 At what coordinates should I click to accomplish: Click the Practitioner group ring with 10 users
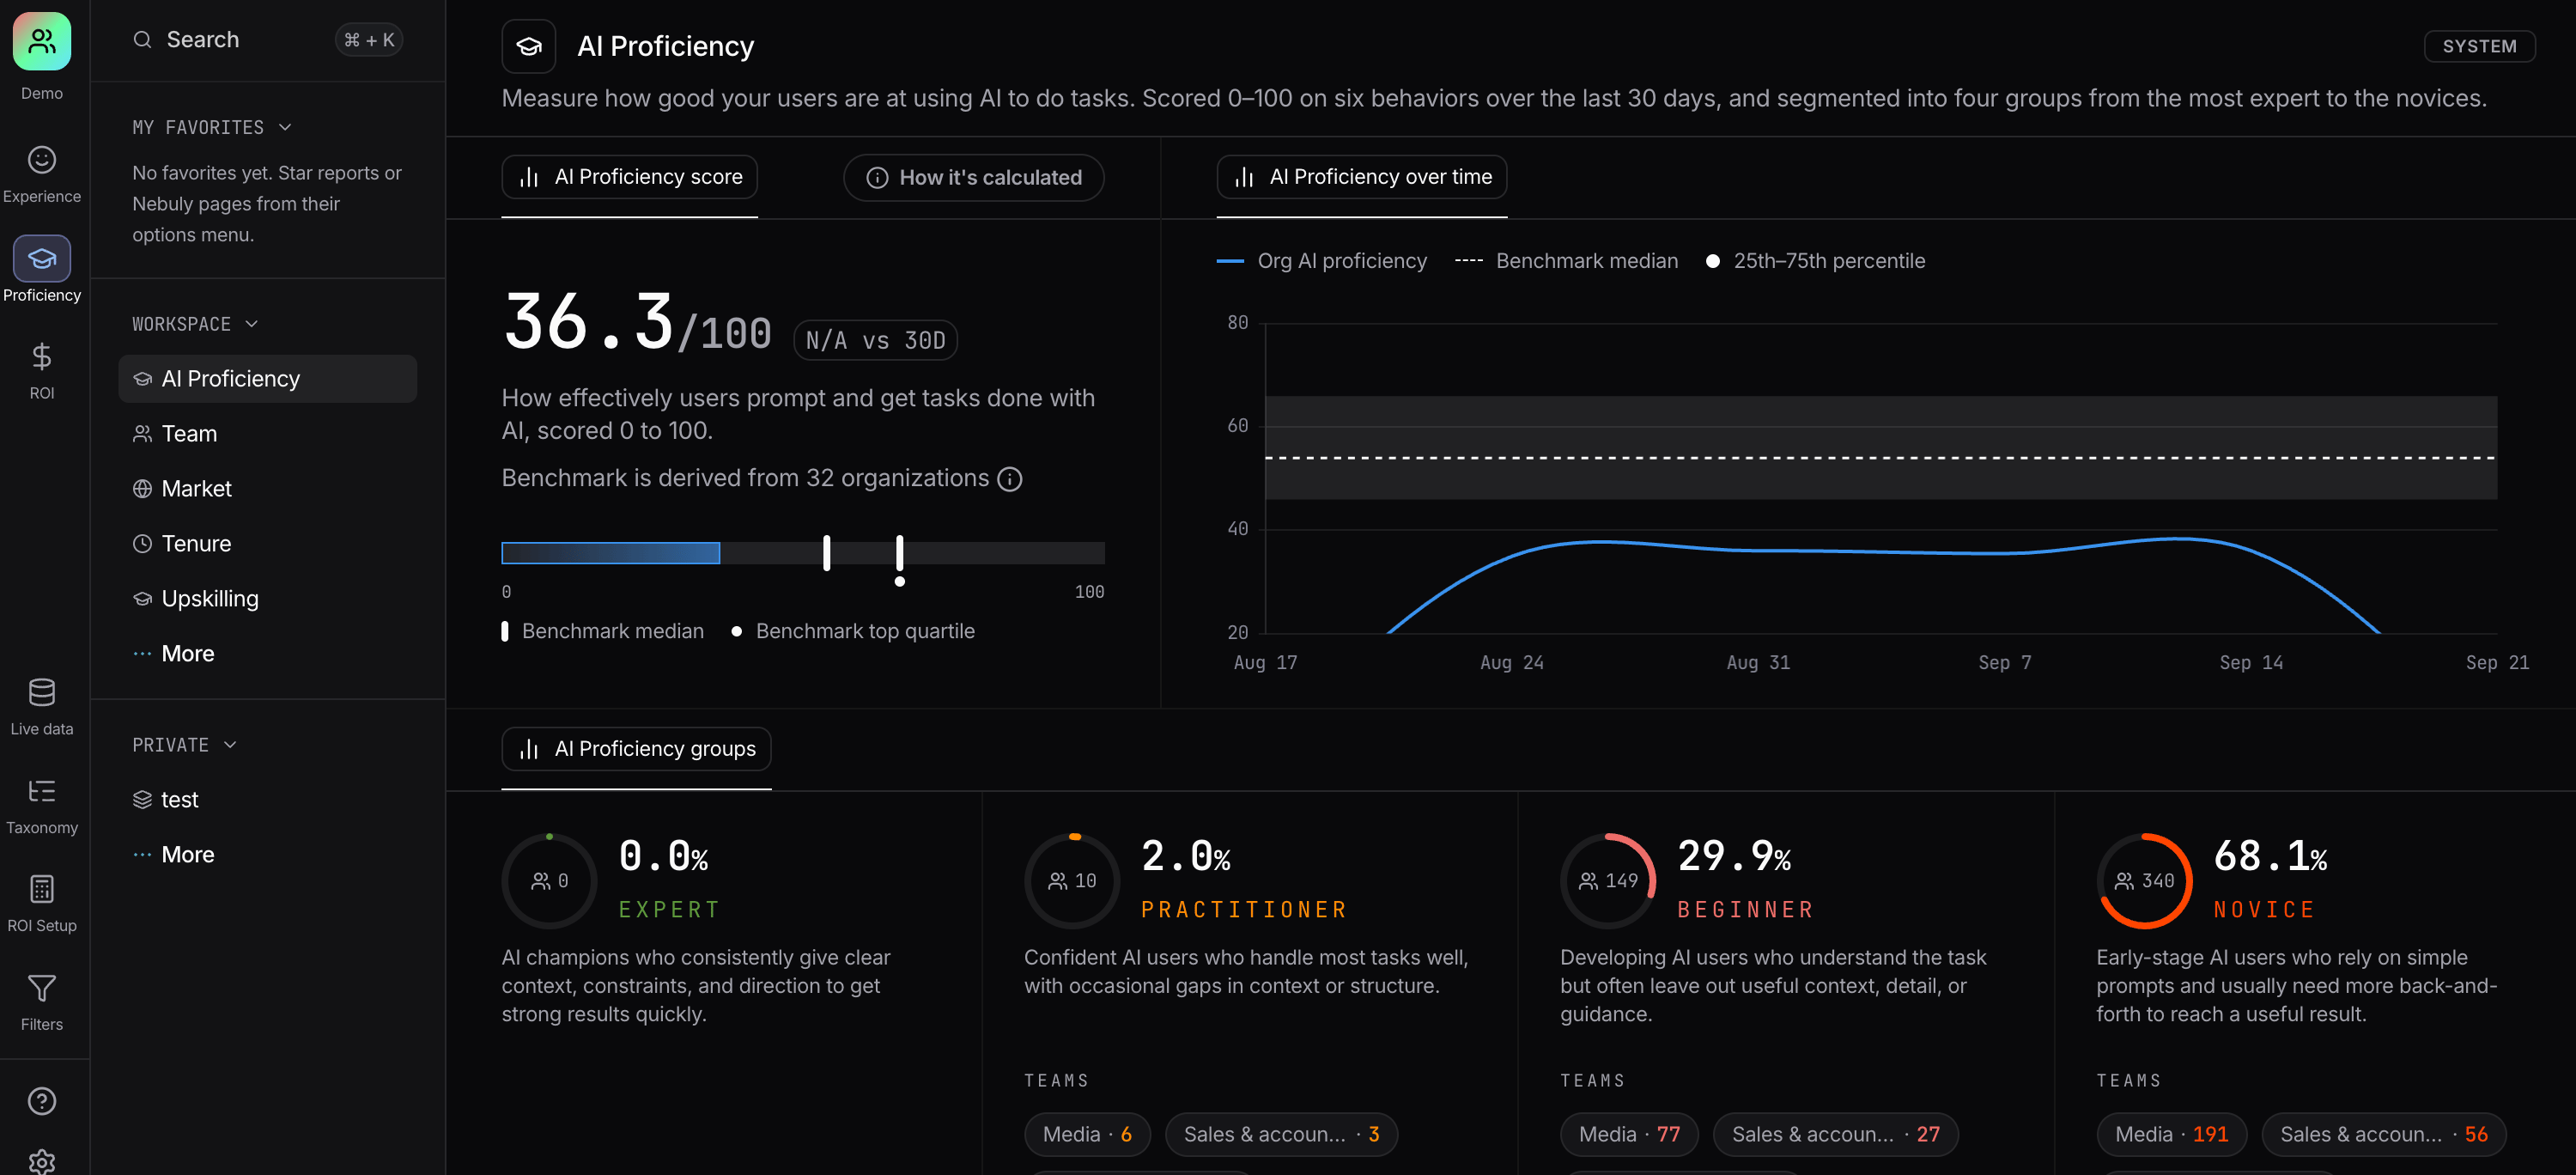tap(1071, 881)
